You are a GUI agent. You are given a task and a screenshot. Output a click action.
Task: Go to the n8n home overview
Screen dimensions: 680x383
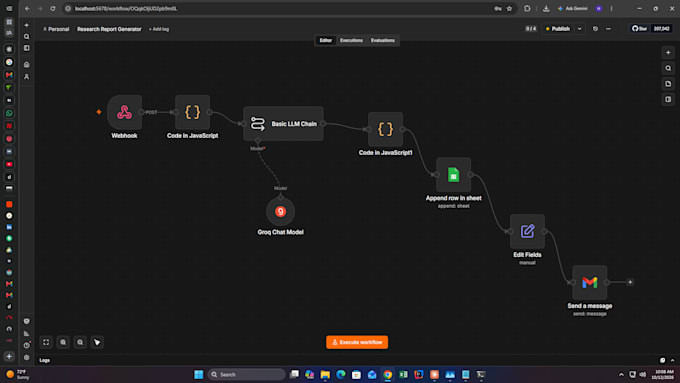[x=26, y=65]
